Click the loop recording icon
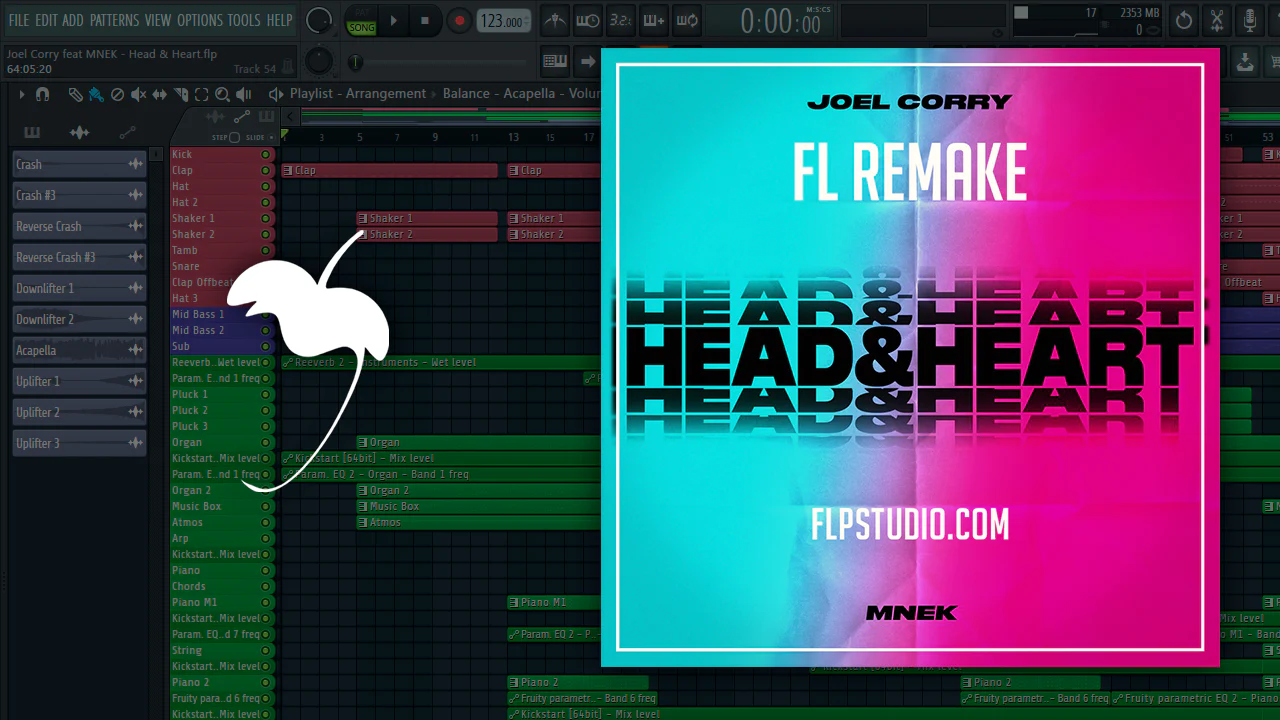The height and width of the screenshot is (720, 1280). (687, 20)
